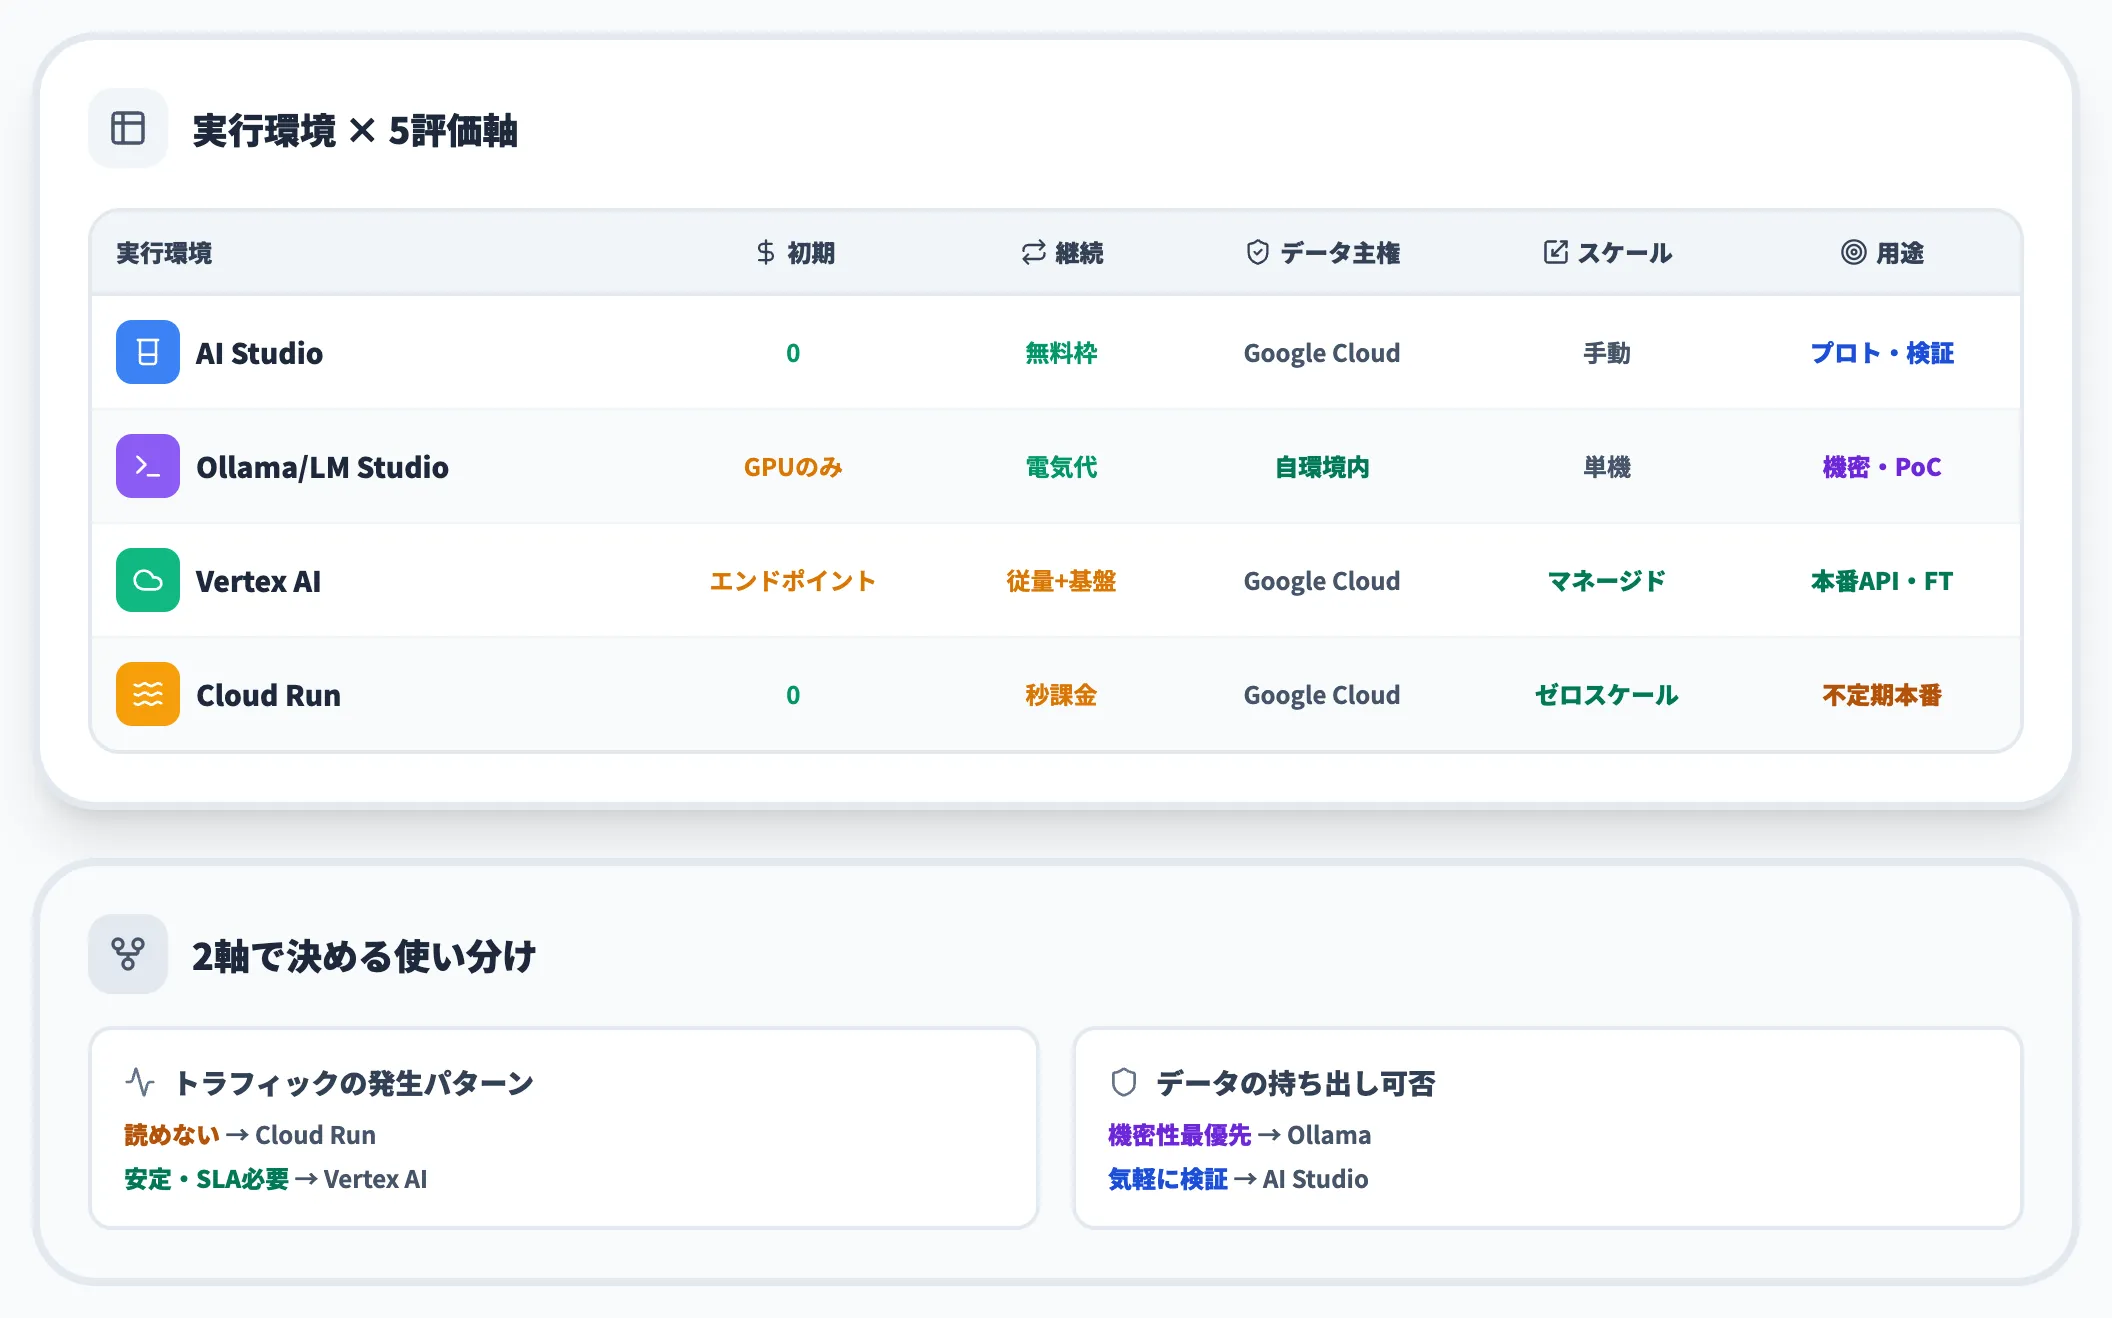Click the green cloud icon for Vertex AI
The image size is (2112, 1318).
[x=148, y=580]
